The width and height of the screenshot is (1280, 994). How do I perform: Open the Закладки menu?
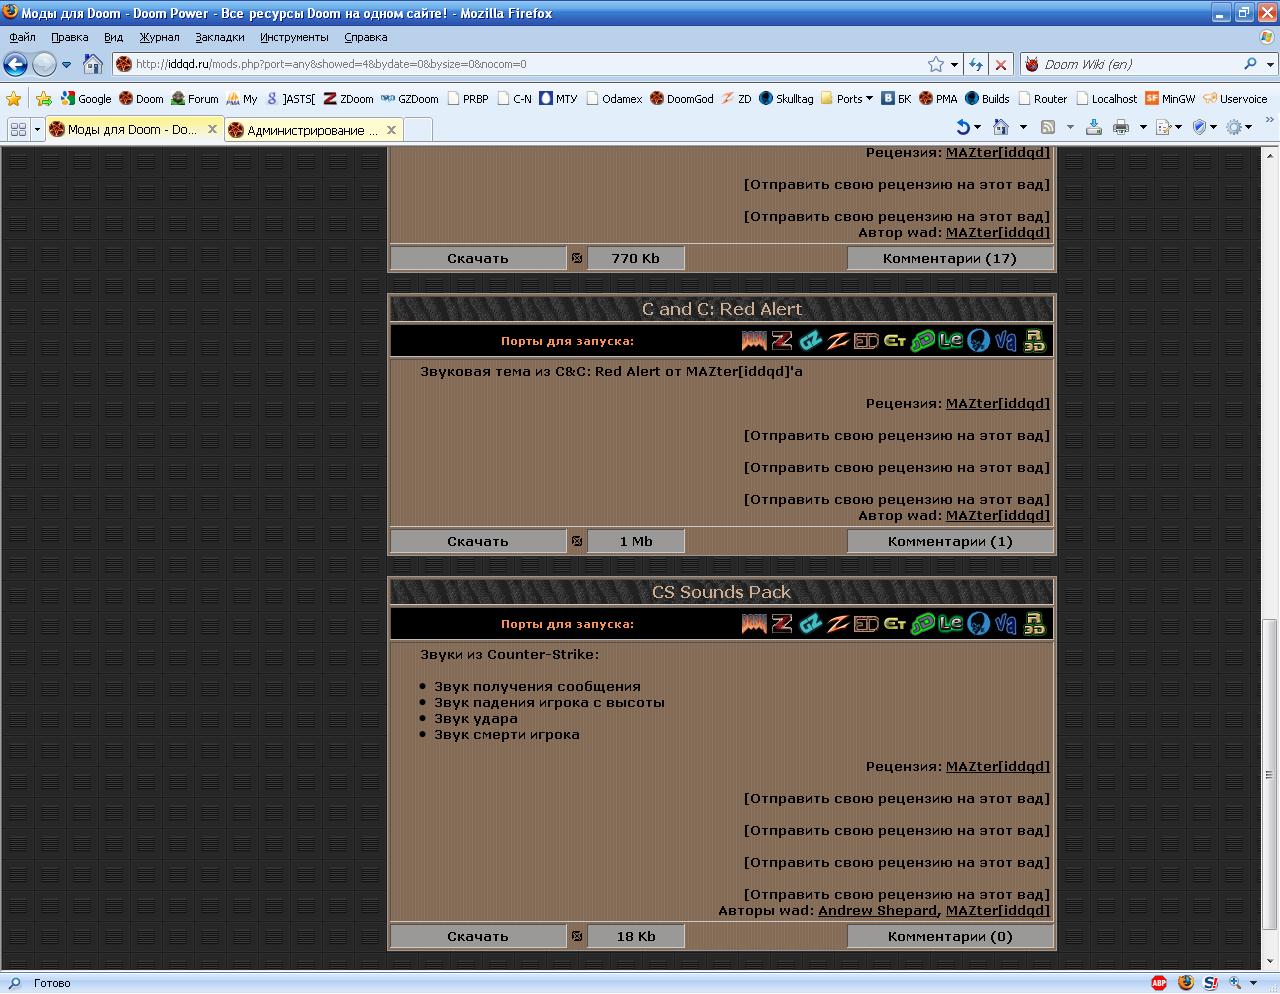point(219,37)
